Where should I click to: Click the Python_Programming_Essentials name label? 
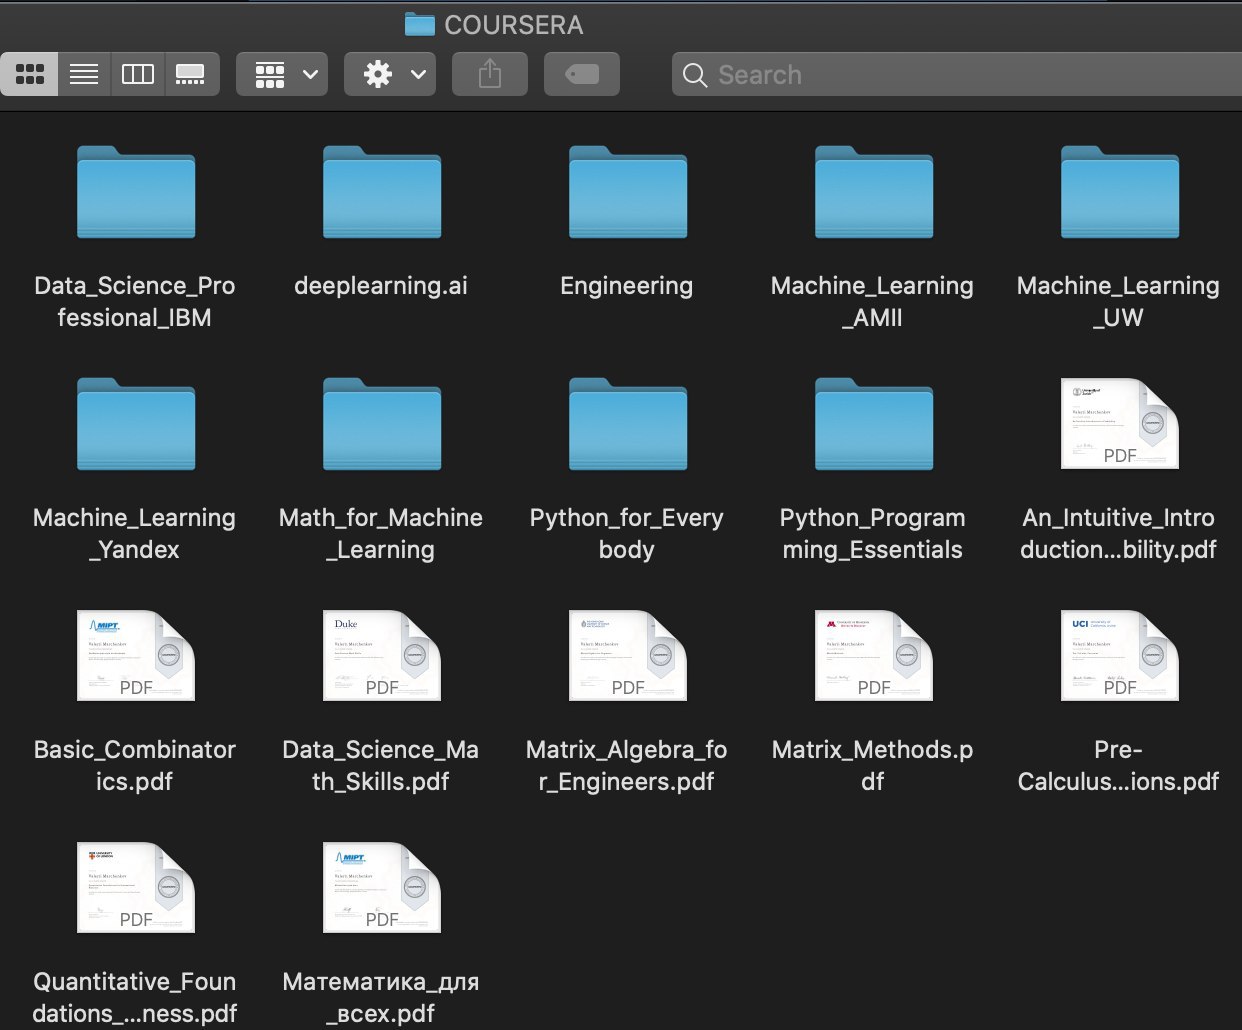tap(873, 534)
